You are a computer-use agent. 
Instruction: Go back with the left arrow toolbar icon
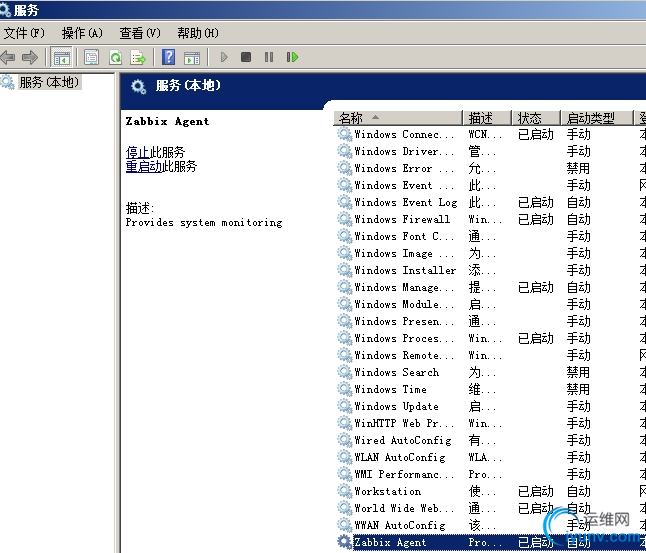pos(7,57)
